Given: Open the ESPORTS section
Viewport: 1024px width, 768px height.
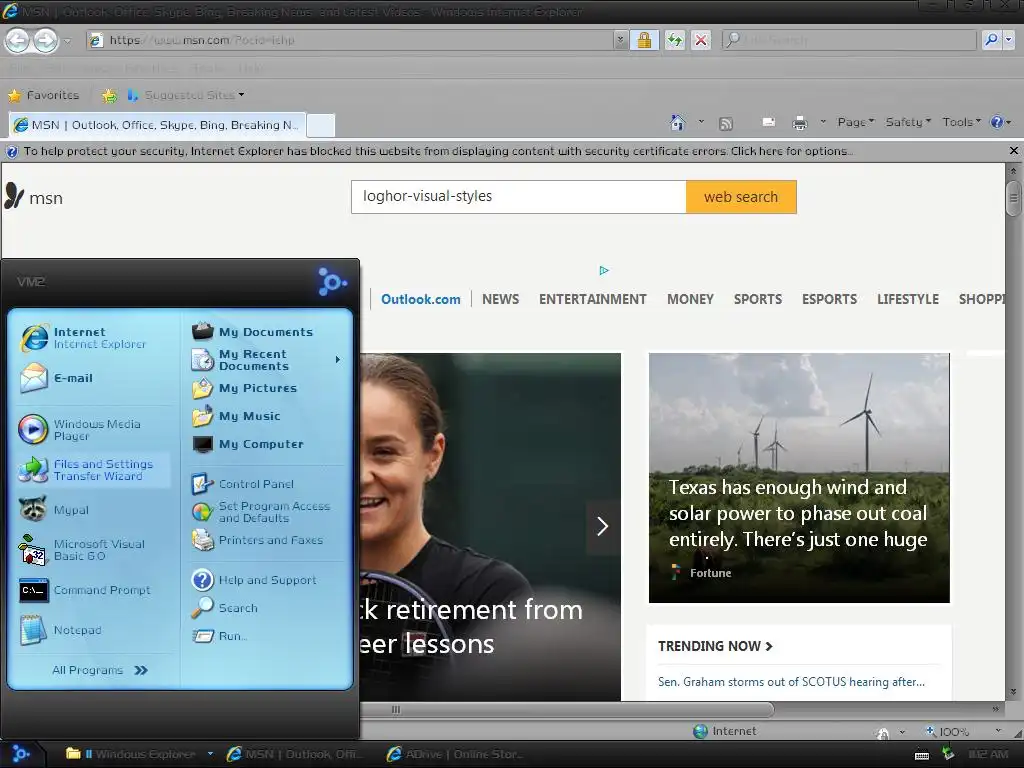Looking at the screenshot, I should pyautogui.click(x=829, y=299).
